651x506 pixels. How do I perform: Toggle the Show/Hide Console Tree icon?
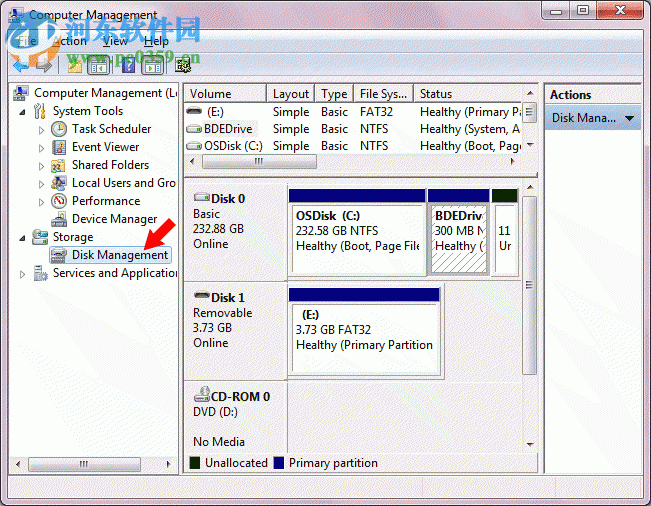pyautogui.click(x=99, y=65)
